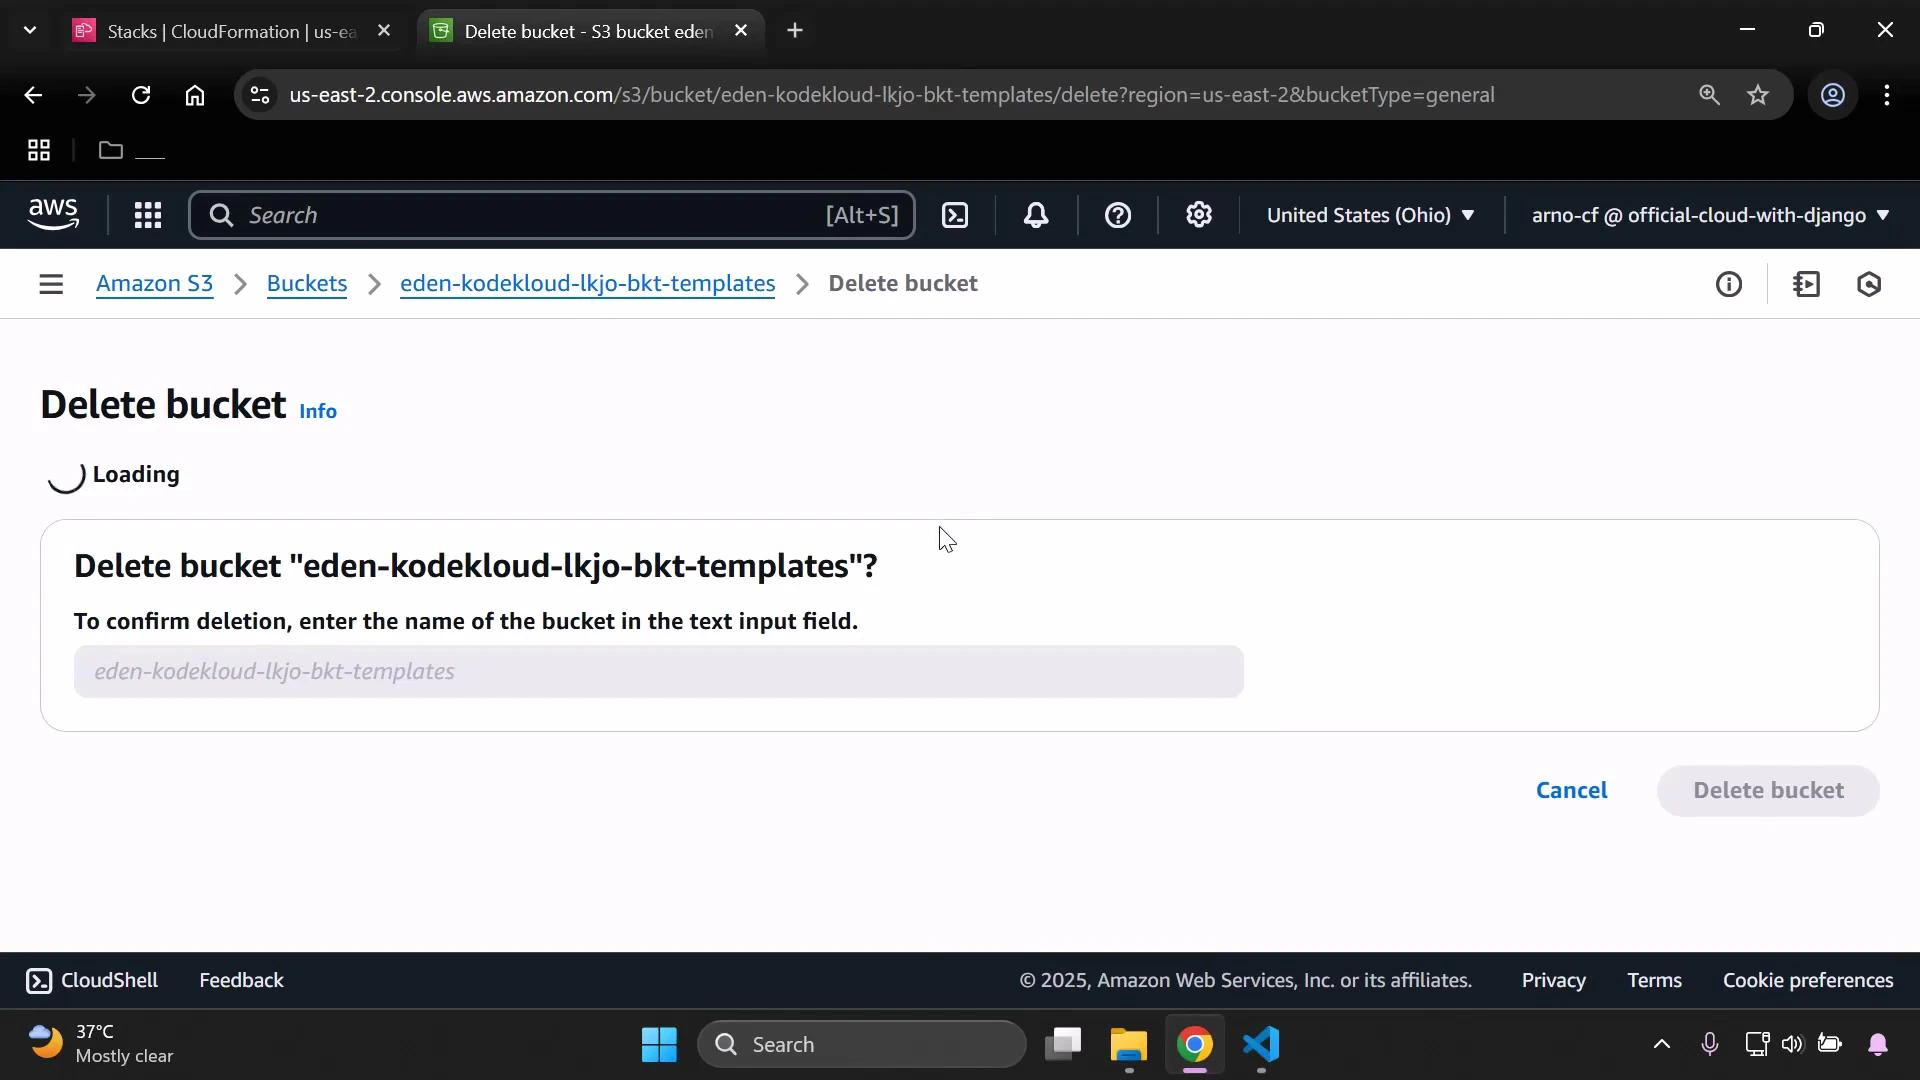Open the S3 sidebar hamburger menu
The width and height of the screenshot is (1920, 1080).
(50, 284)
